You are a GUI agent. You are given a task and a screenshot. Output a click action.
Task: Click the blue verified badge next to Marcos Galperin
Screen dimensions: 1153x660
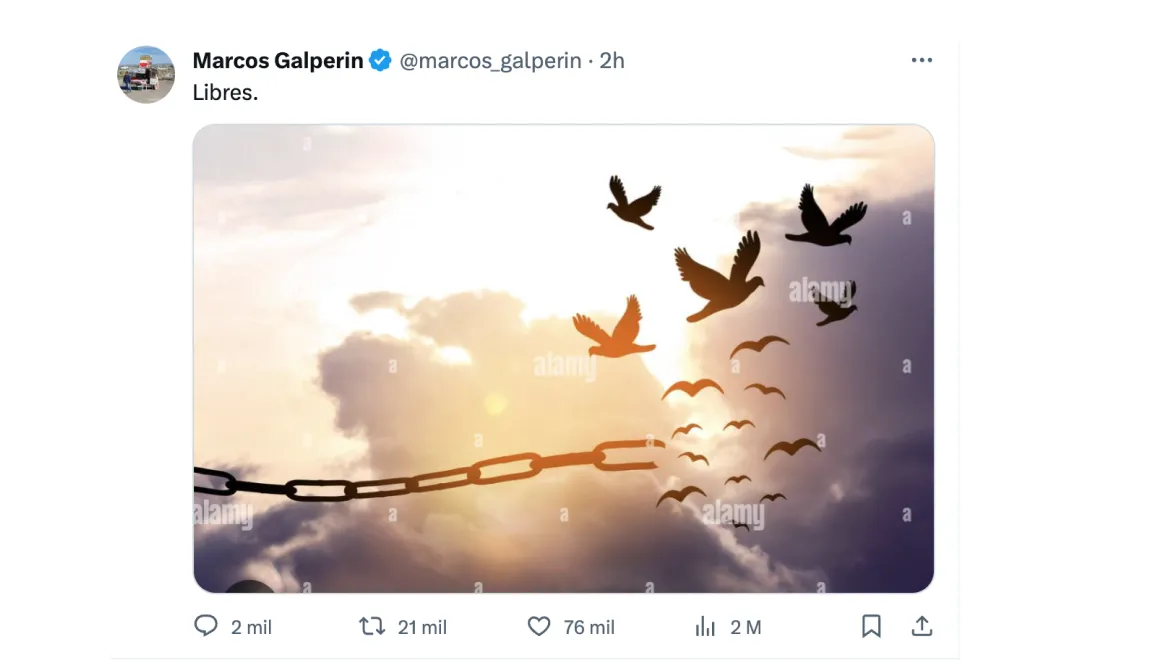[379, 60]
